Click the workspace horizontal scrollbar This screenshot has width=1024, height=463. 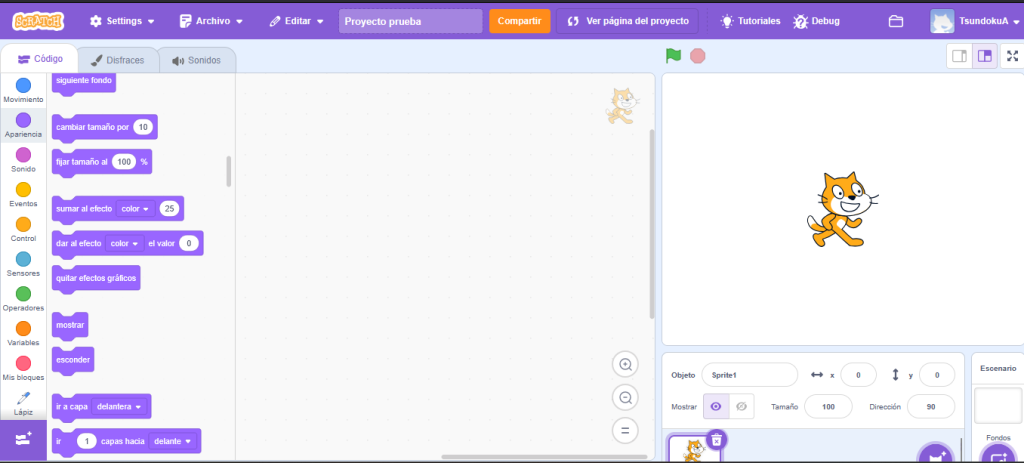[543, 457]
